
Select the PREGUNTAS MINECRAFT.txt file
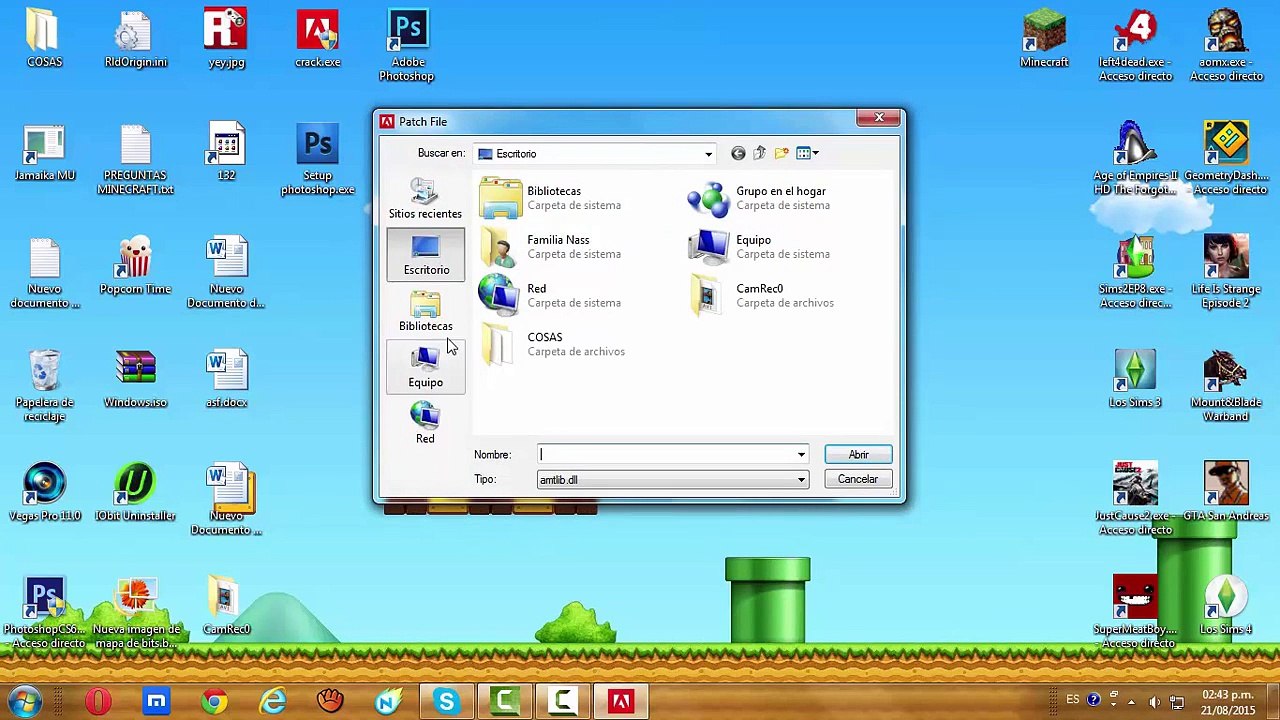135,160
